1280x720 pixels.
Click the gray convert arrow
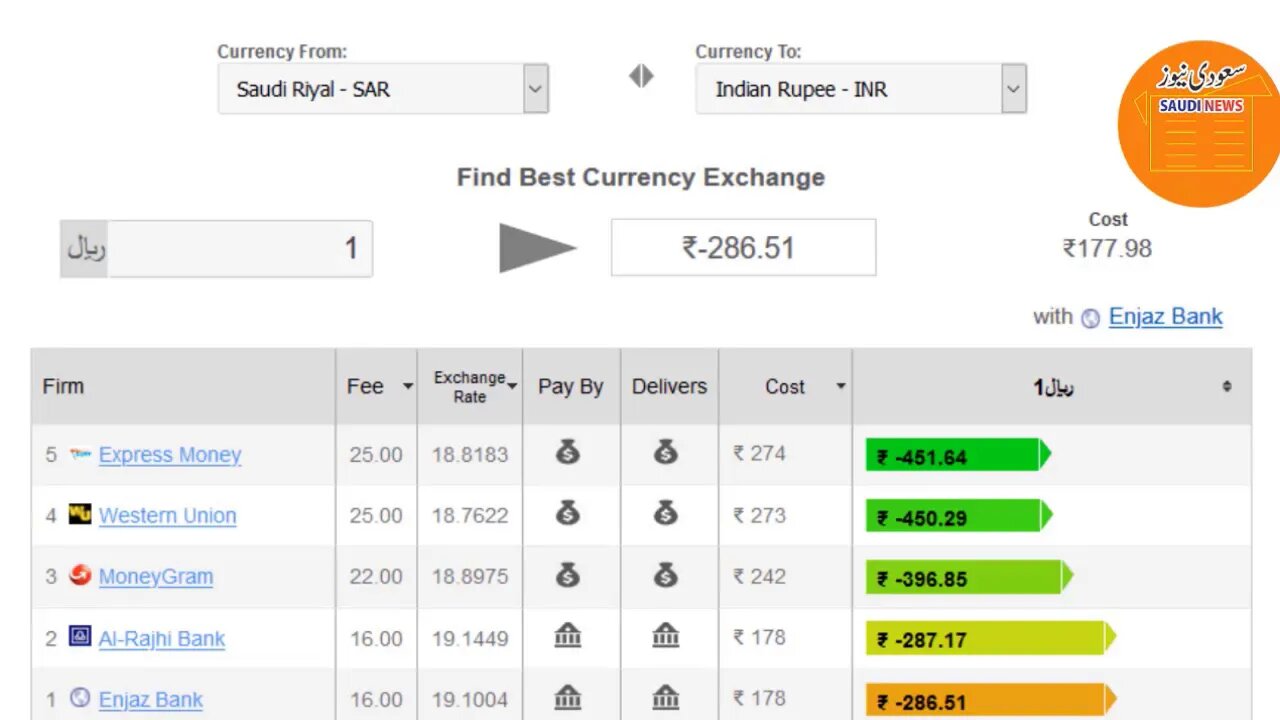click(538, 248)
